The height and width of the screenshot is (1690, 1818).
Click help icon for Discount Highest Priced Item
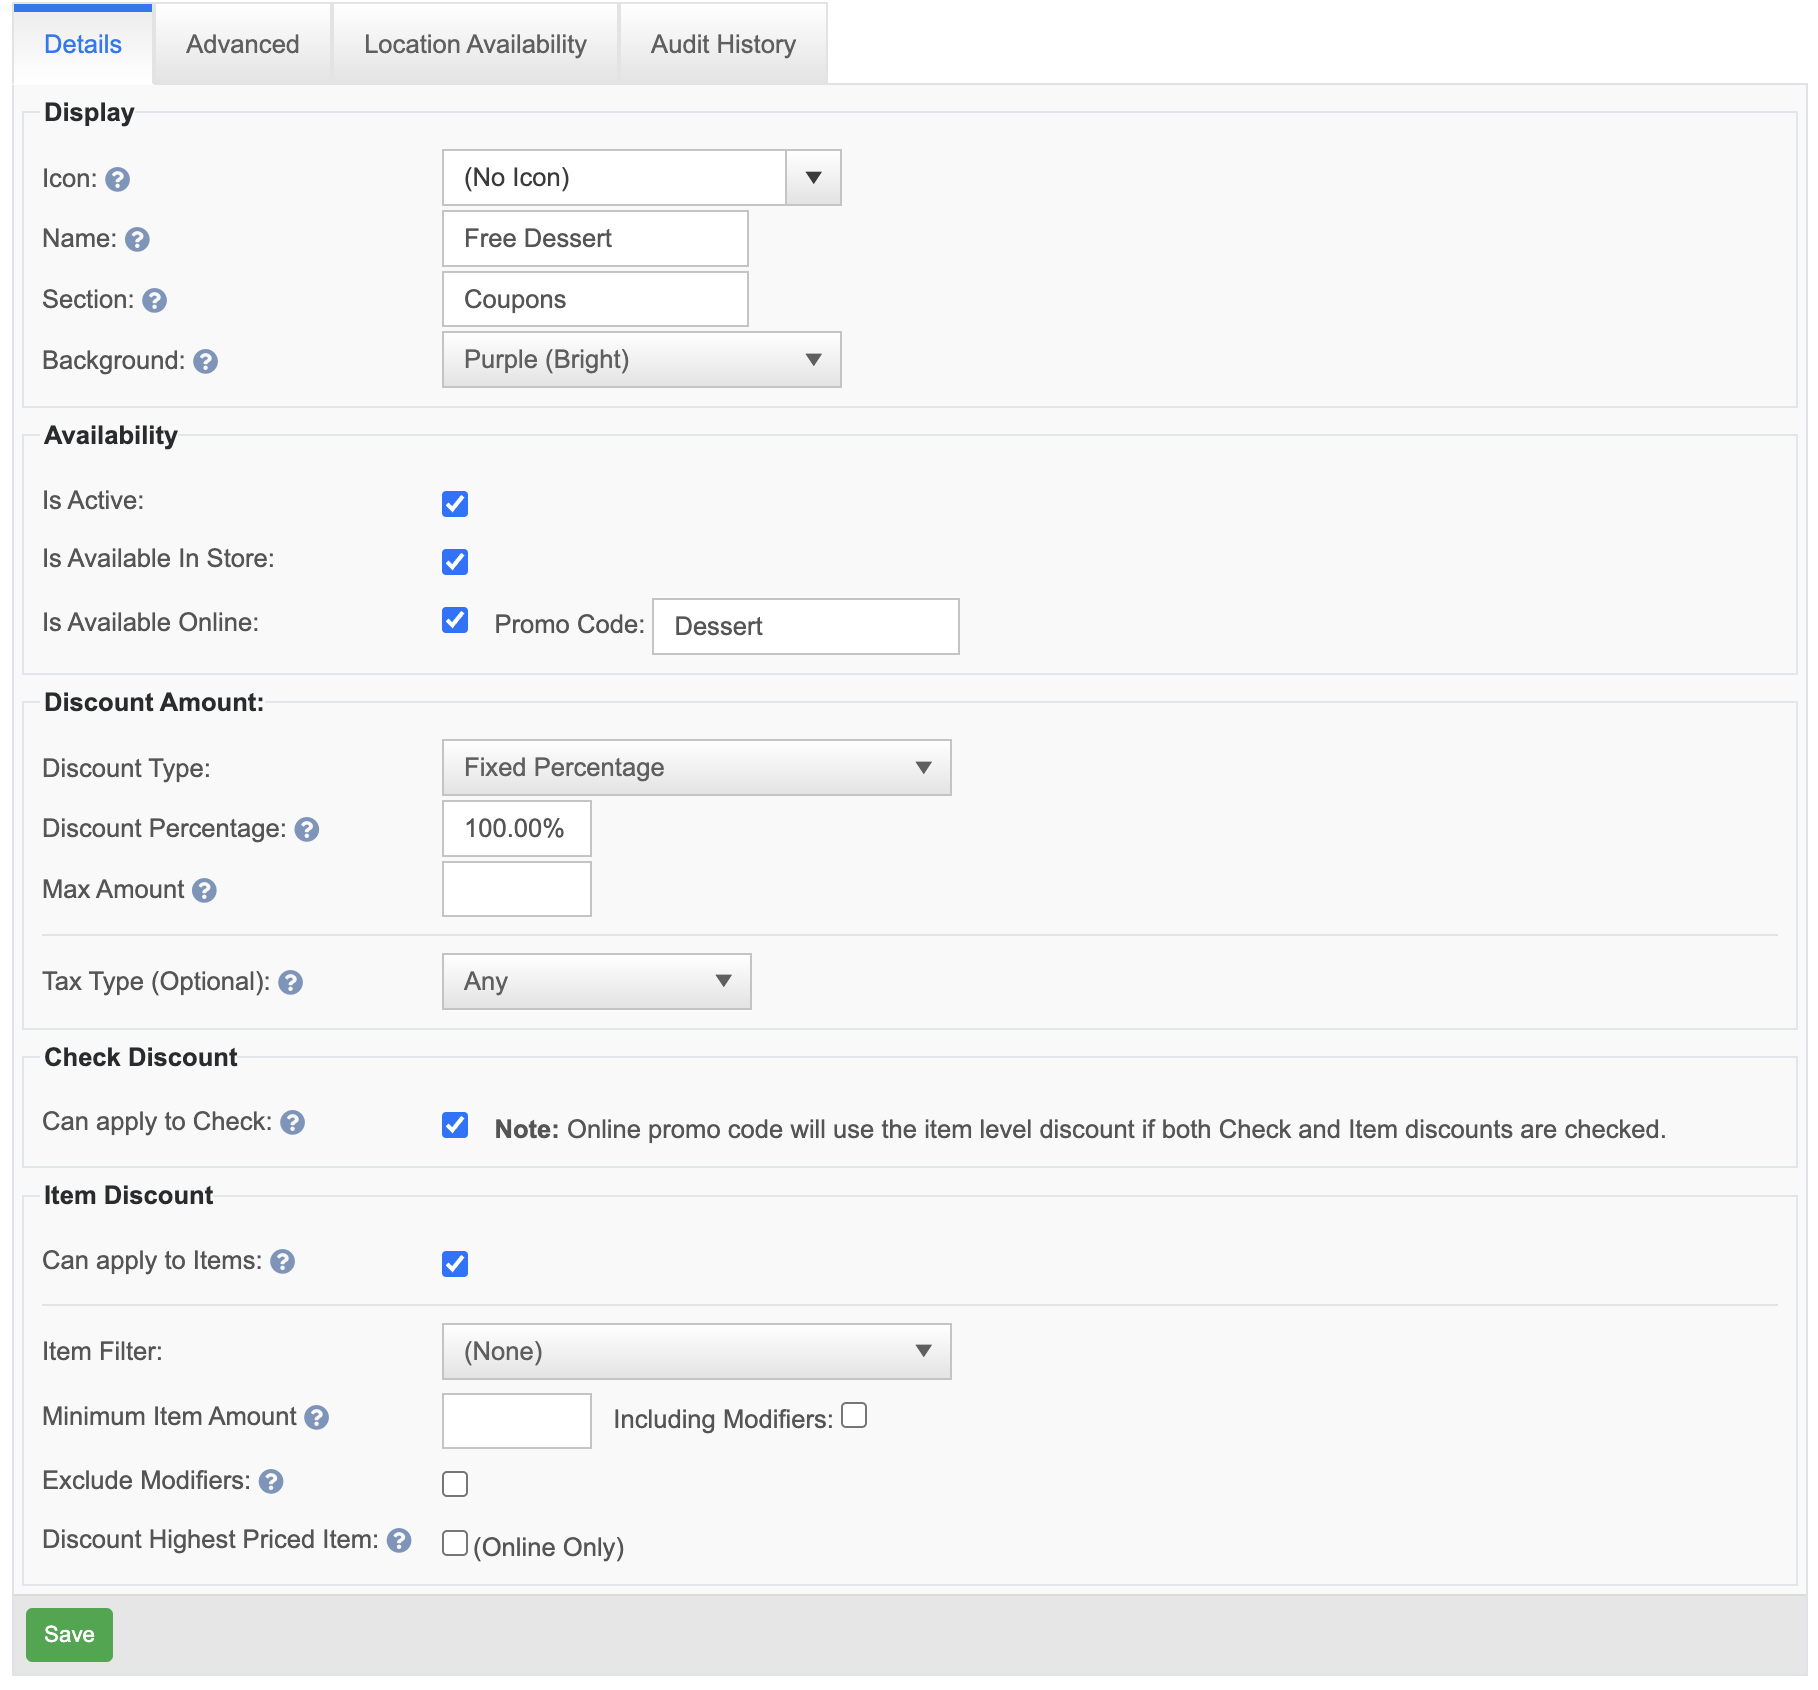click(x=398, y=1541)
